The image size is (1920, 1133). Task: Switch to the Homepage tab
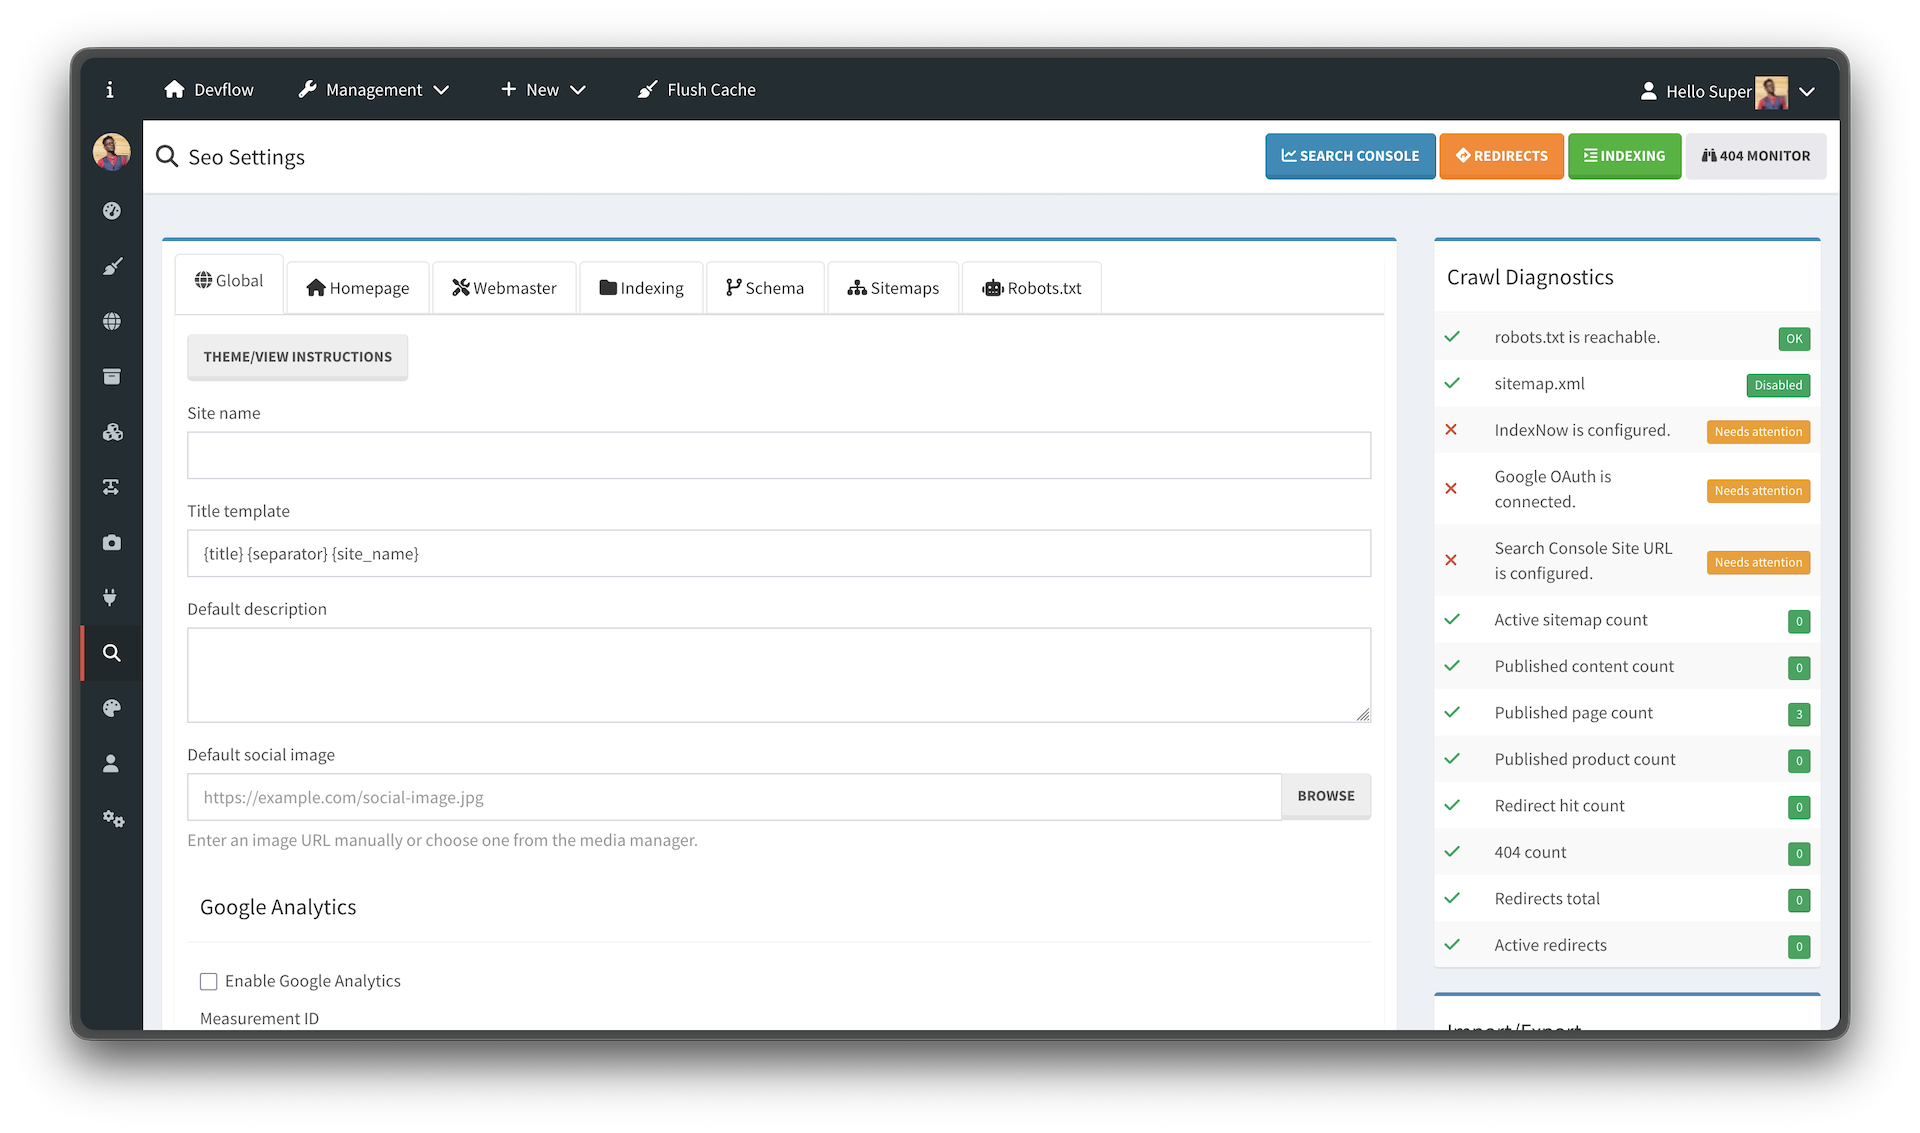[x=358, y=288]
